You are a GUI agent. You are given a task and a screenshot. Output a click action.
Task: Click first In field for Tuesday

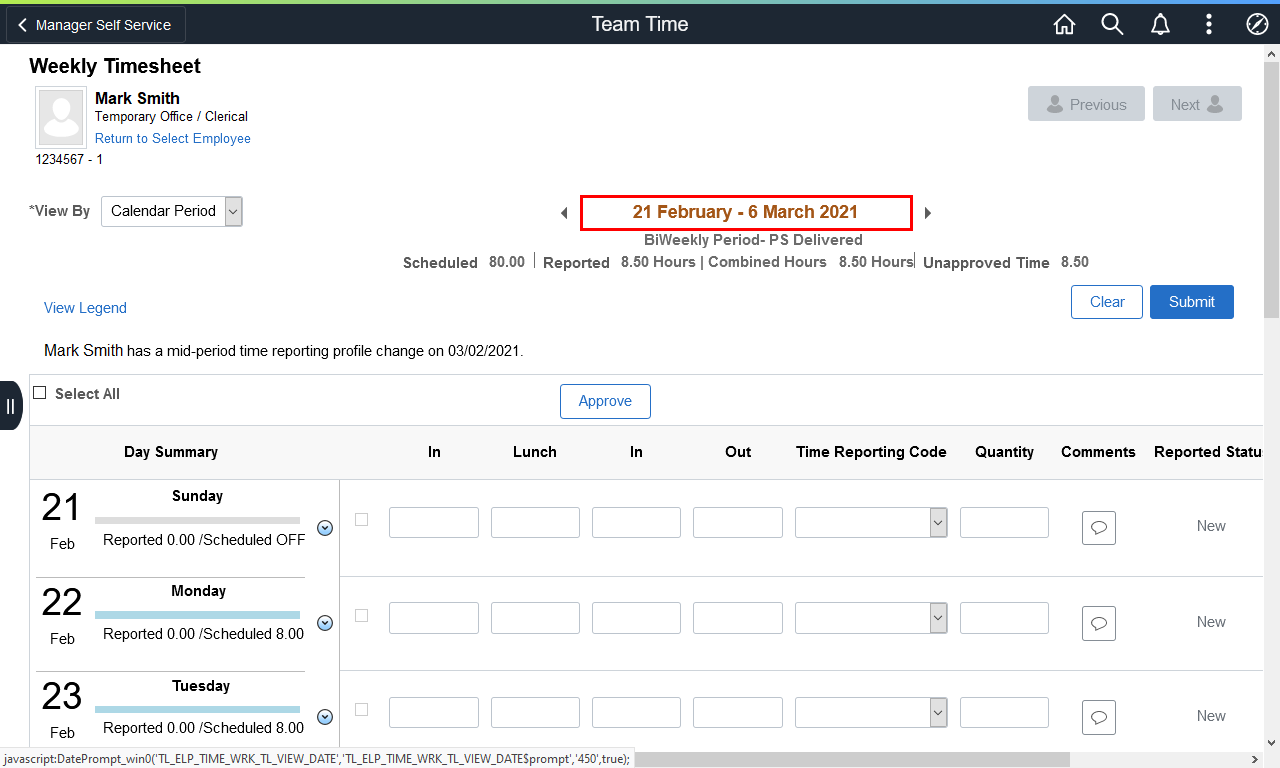pyautogui.click(x=434, y=712)
